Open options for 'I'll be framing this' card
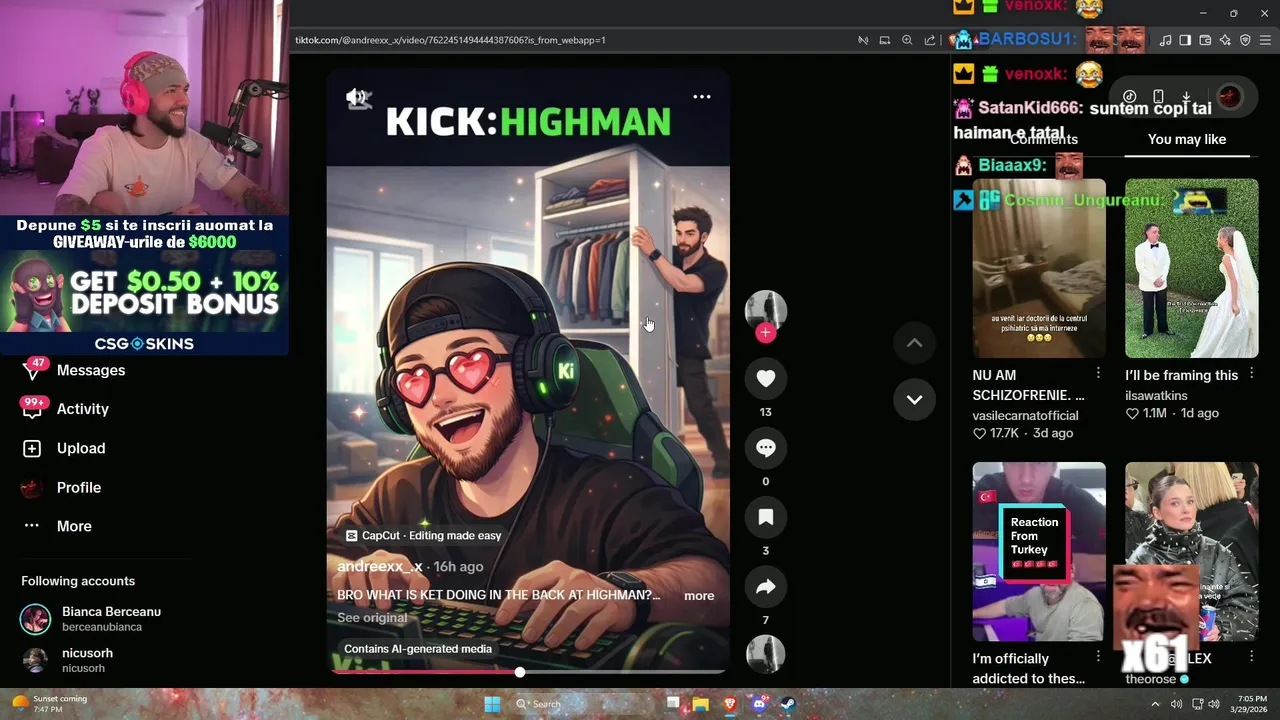This screenshot has height=720, width=1280. point(1251,373)
